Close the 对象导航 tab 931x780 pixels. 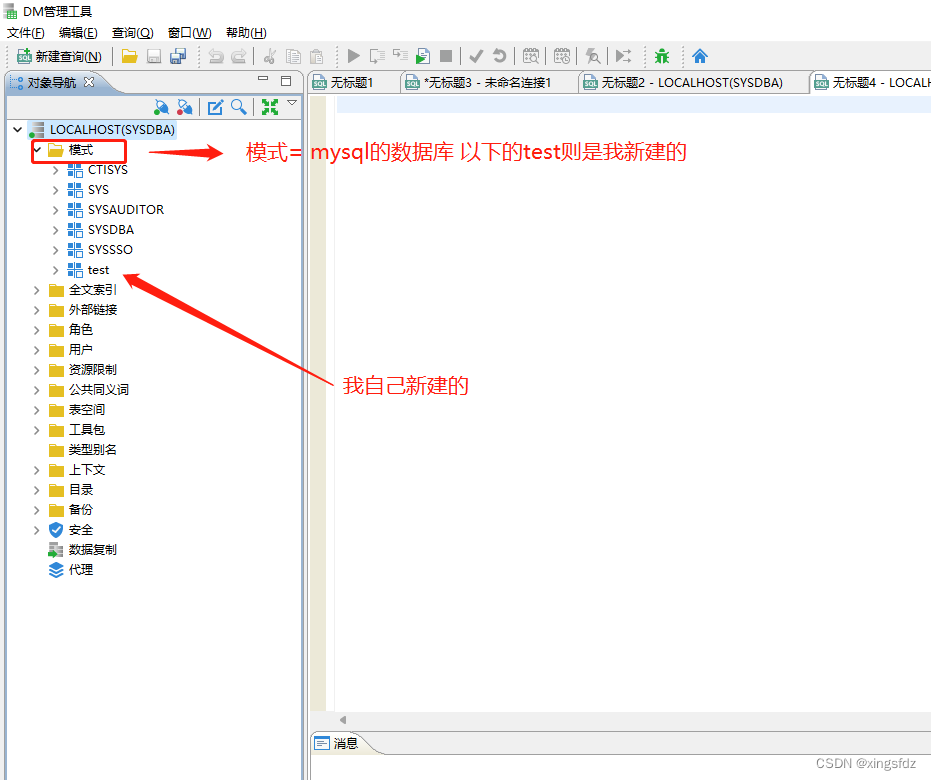pos(89,82)
